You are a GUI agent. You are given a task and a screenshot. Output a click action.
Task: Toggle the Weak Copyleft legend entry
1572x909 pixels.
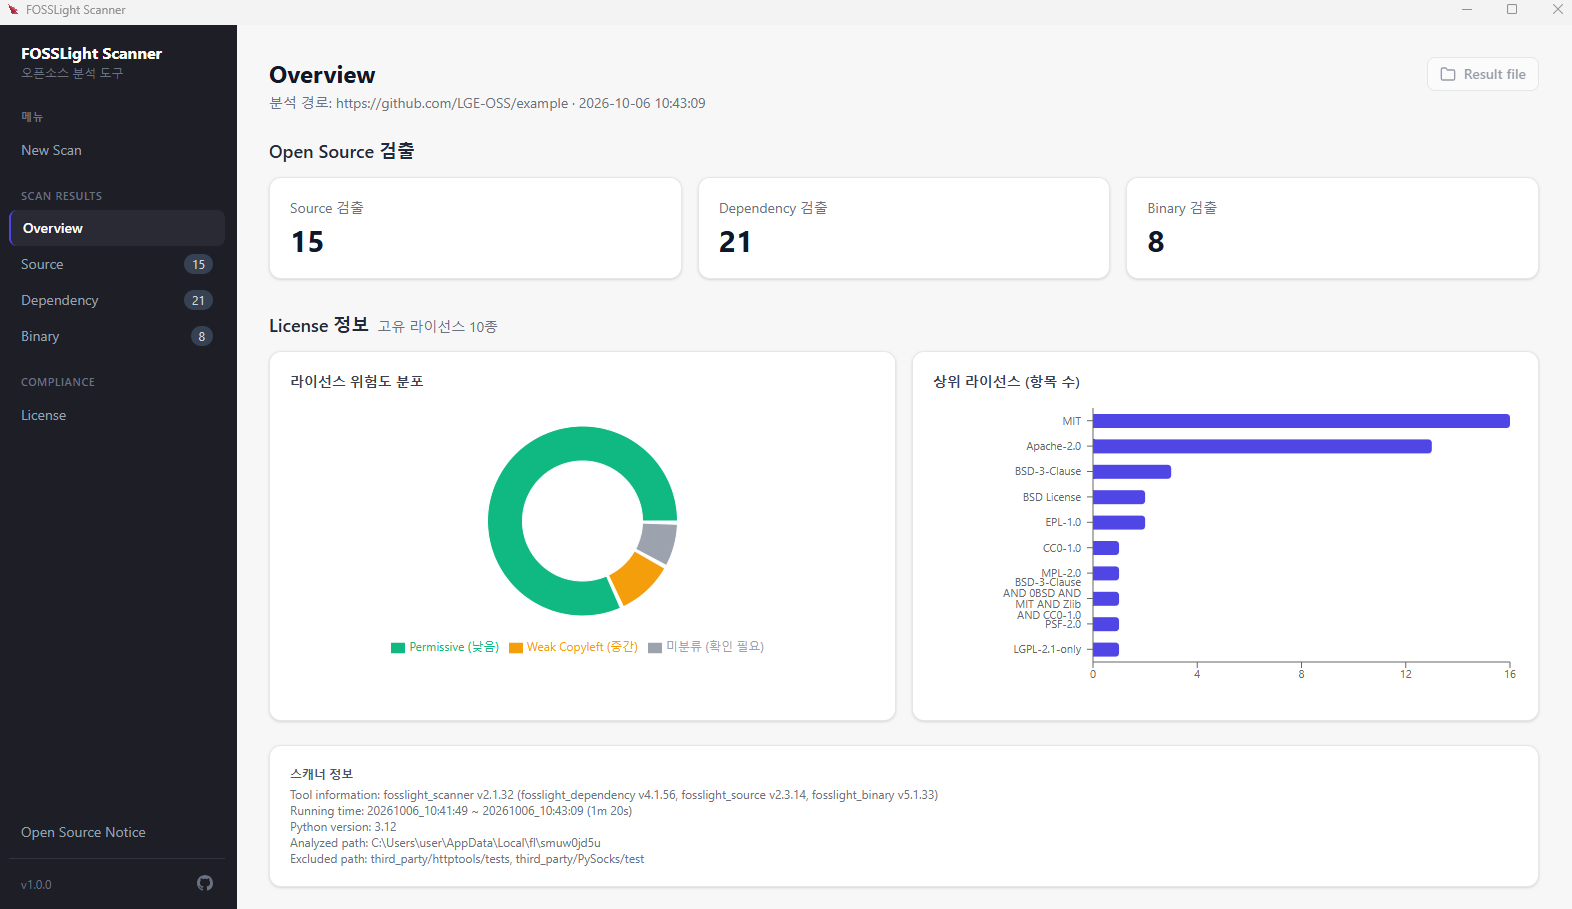[x=573, y=647]
